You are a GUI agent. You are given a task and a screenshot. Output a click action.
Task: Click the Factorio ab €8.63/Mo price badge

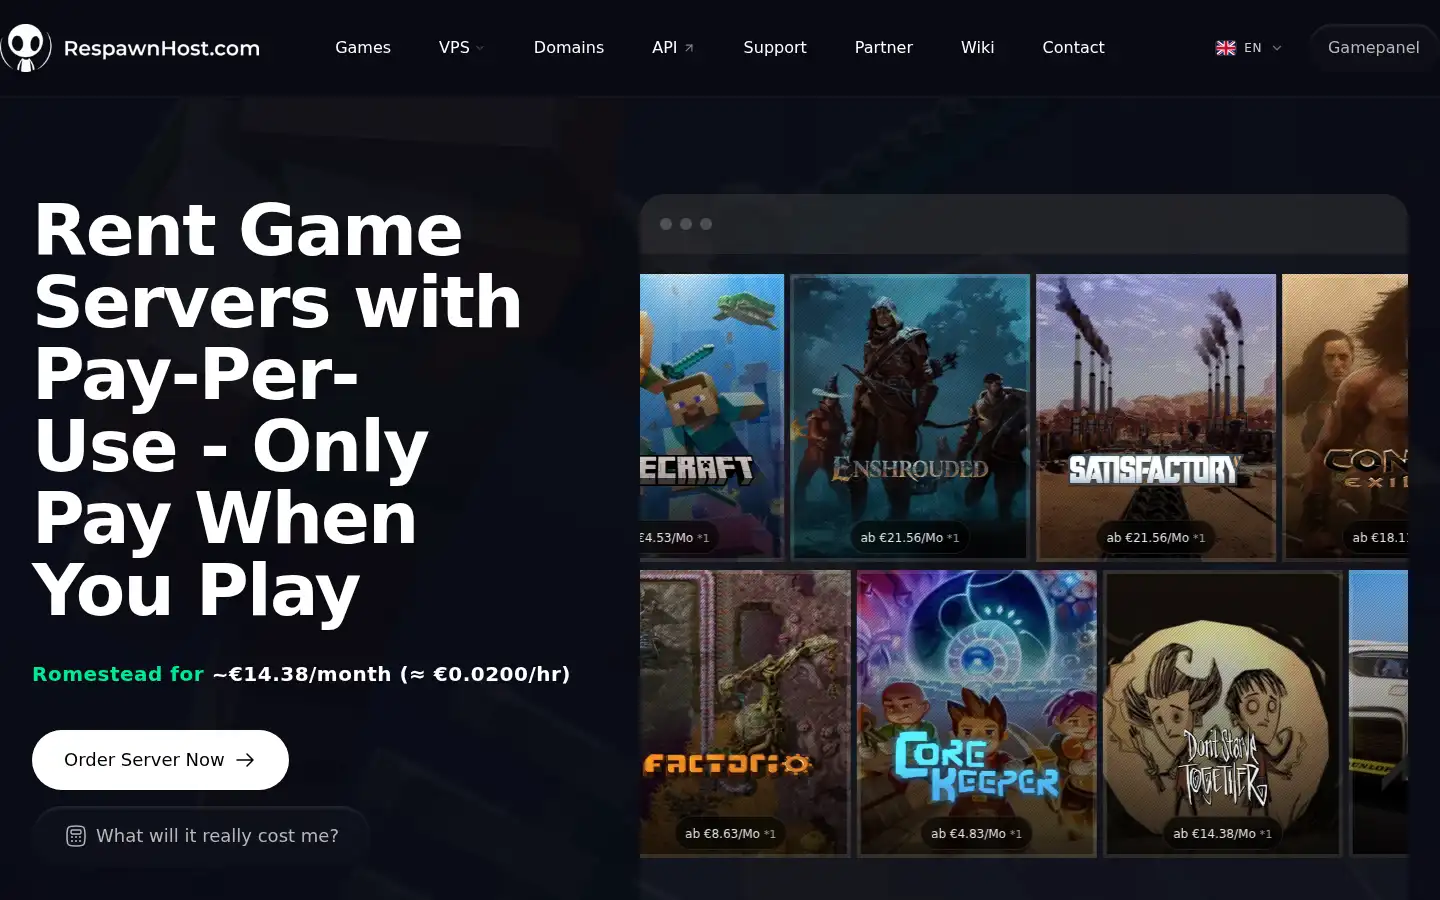pos(730,834)
